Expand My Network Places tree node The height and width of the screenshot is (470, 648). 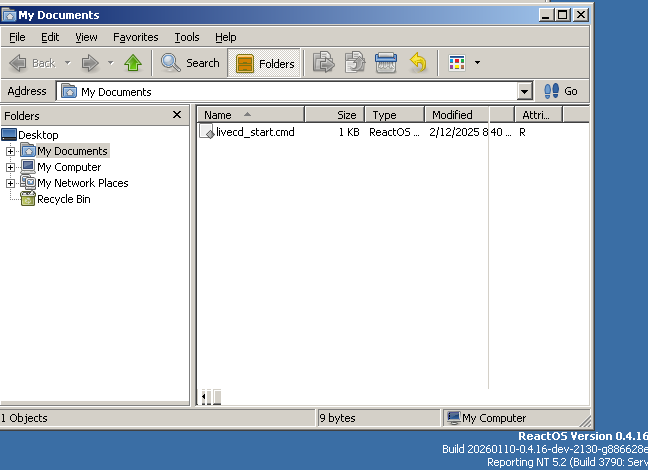10,183
